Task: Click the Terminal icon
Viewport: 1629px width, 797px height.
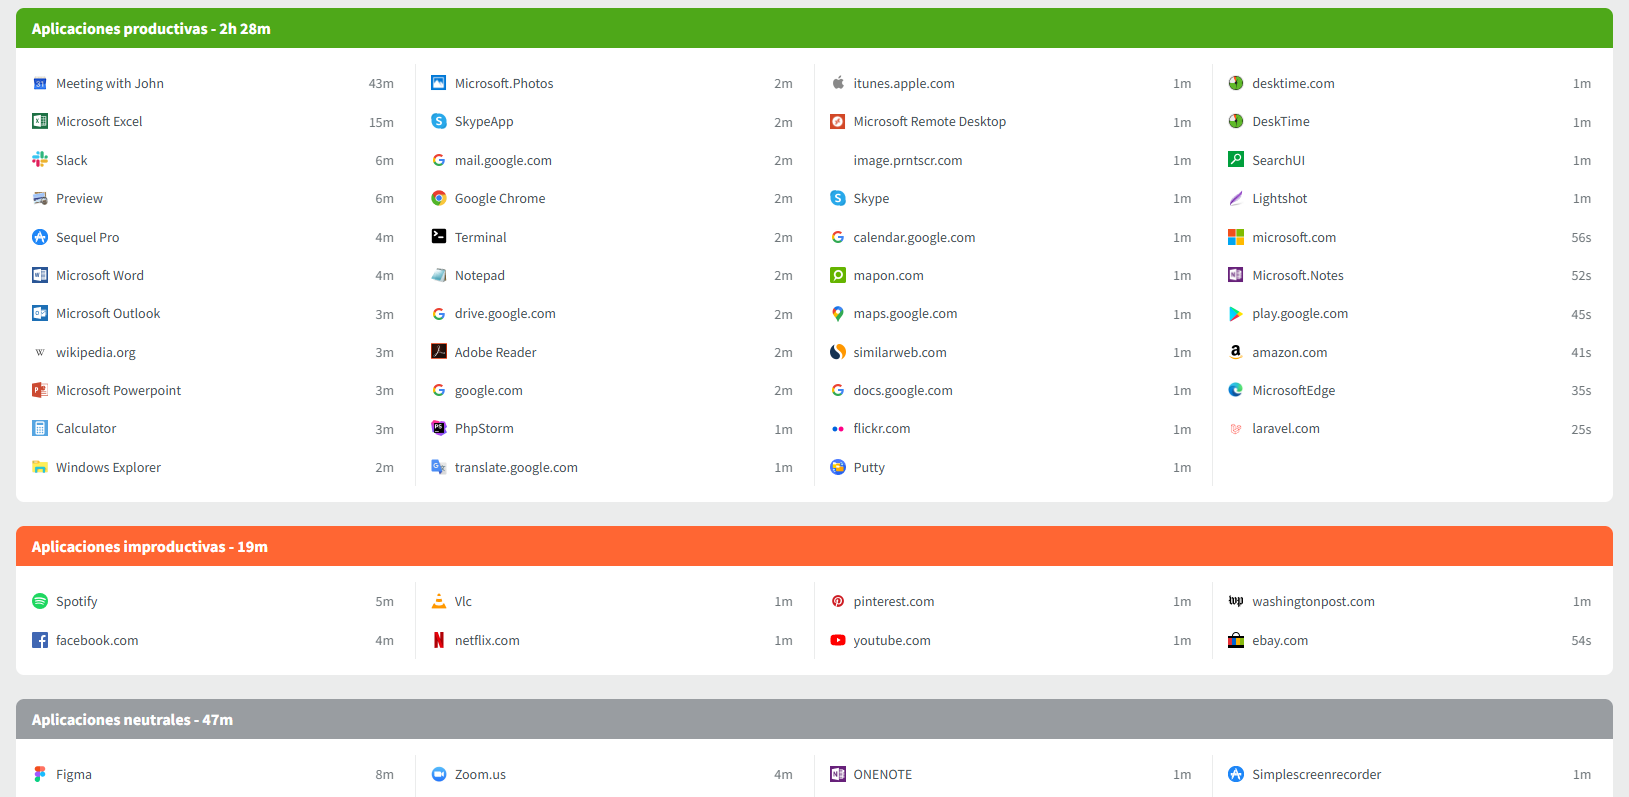Action: pyautogui.click(x=439, y=237)
